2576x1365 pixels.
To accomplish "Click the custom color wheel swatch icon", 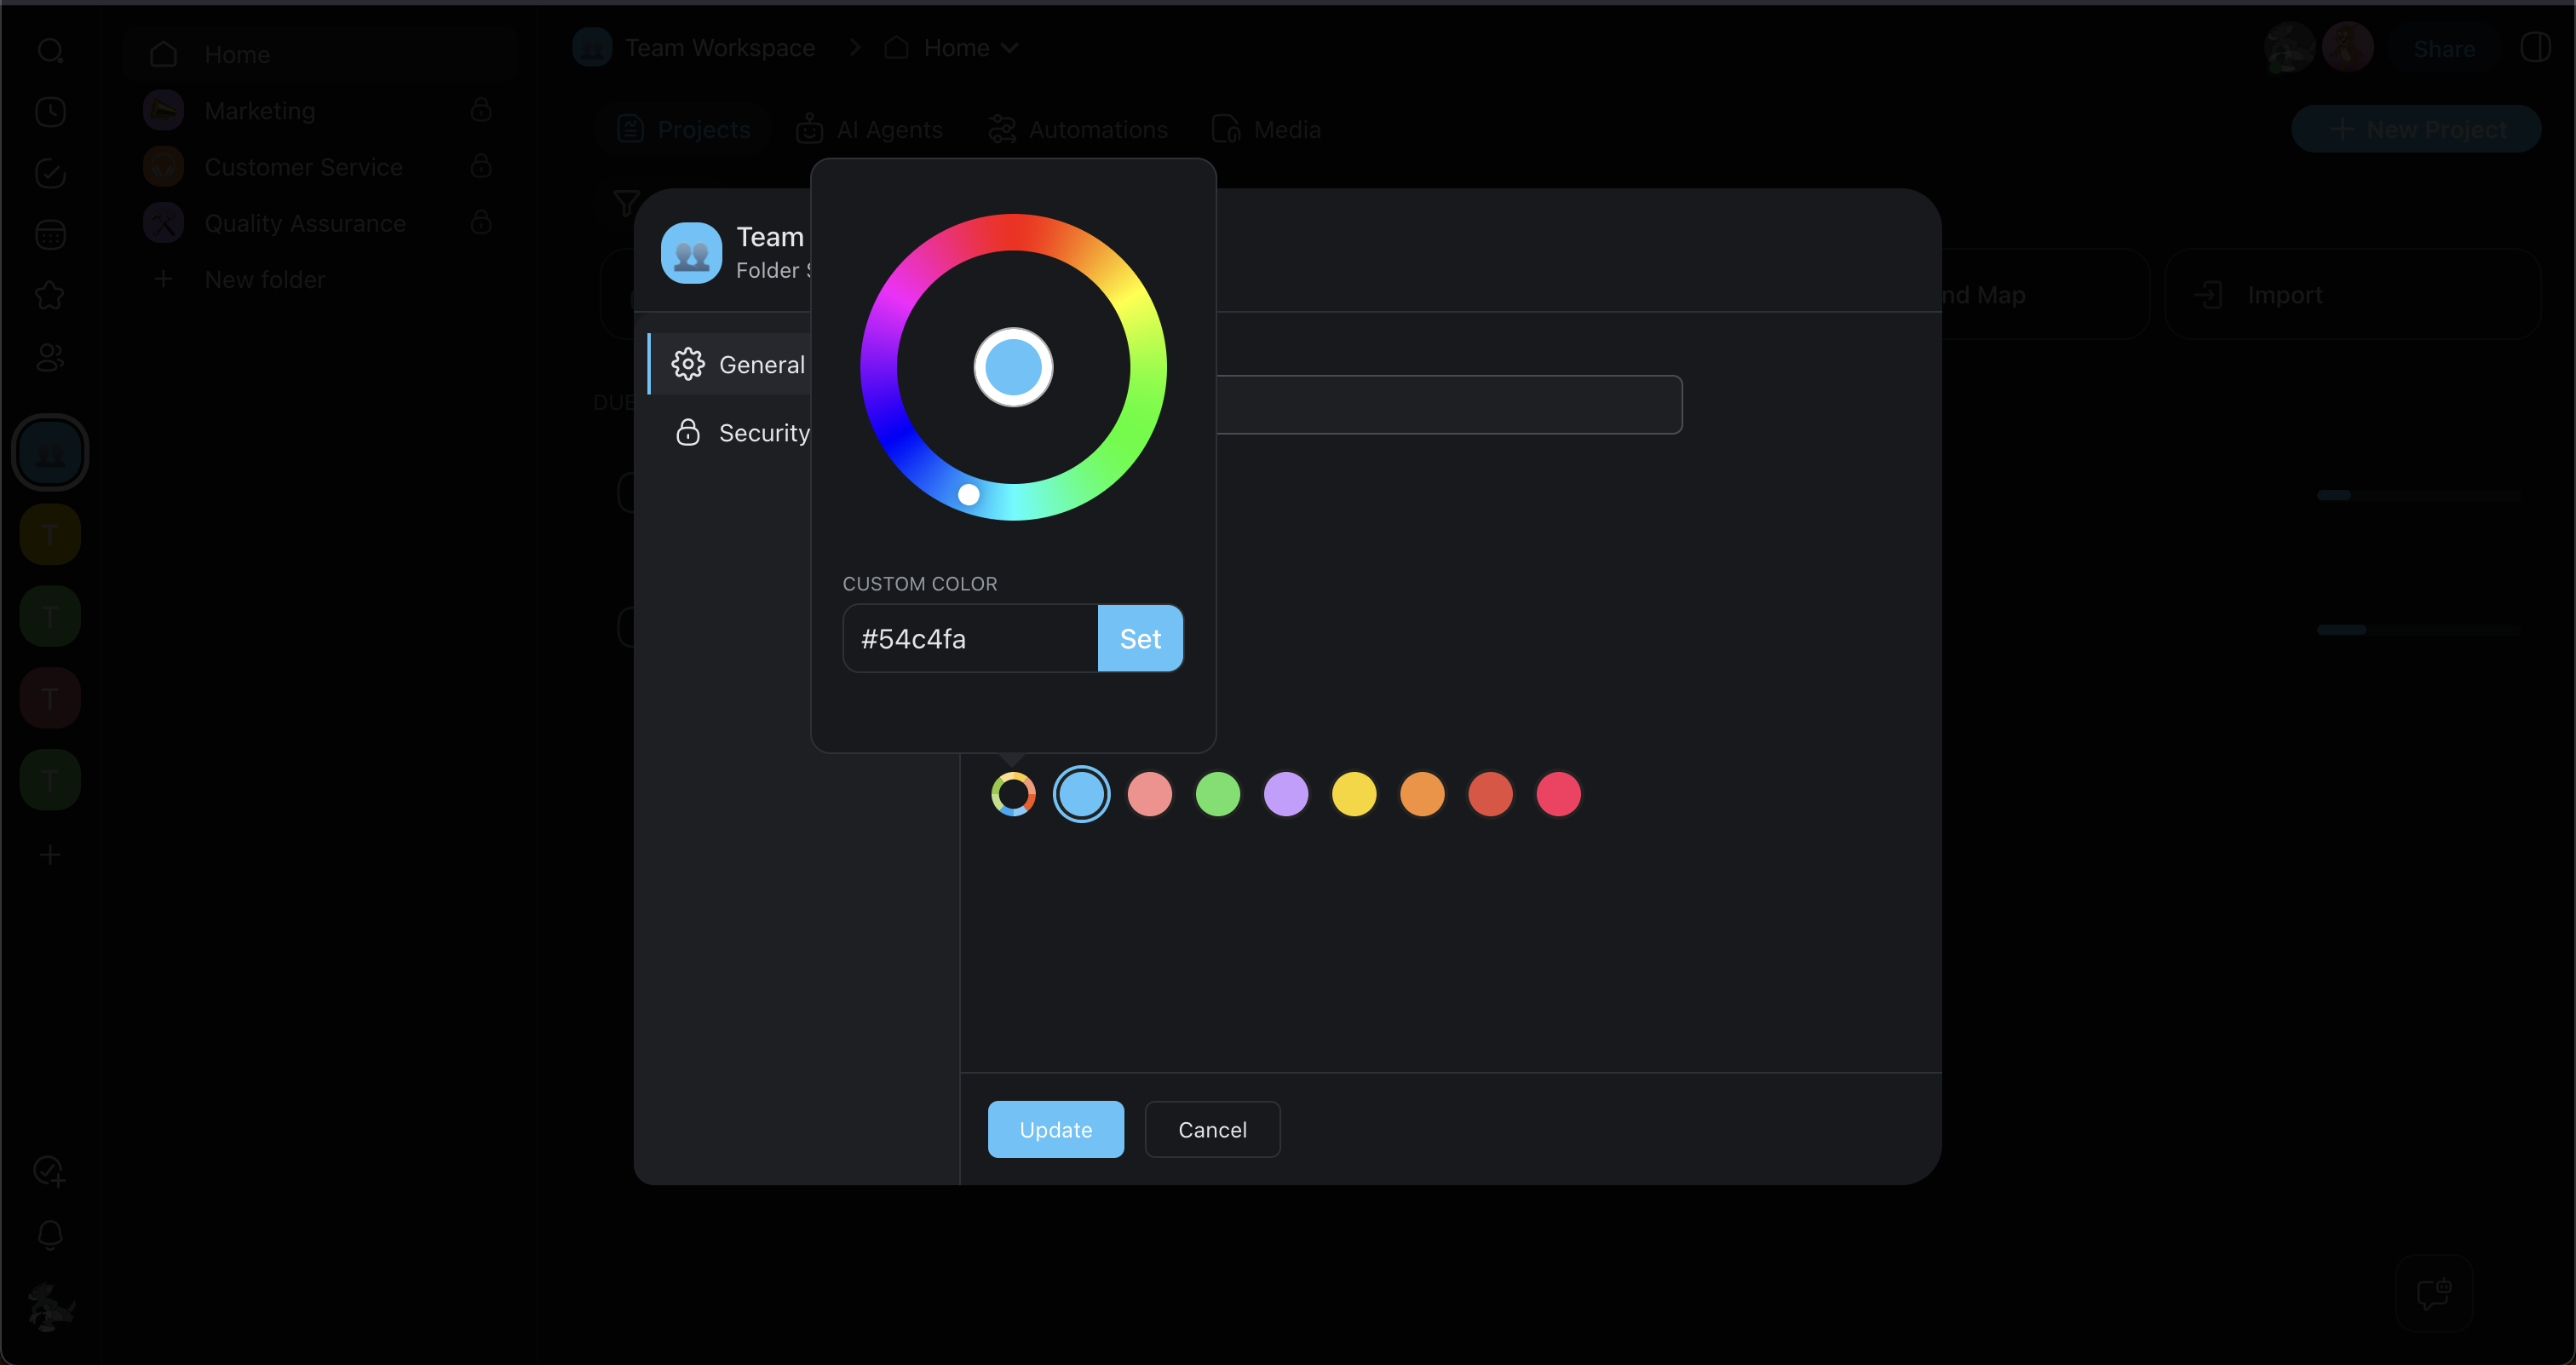I will 1013,795.
